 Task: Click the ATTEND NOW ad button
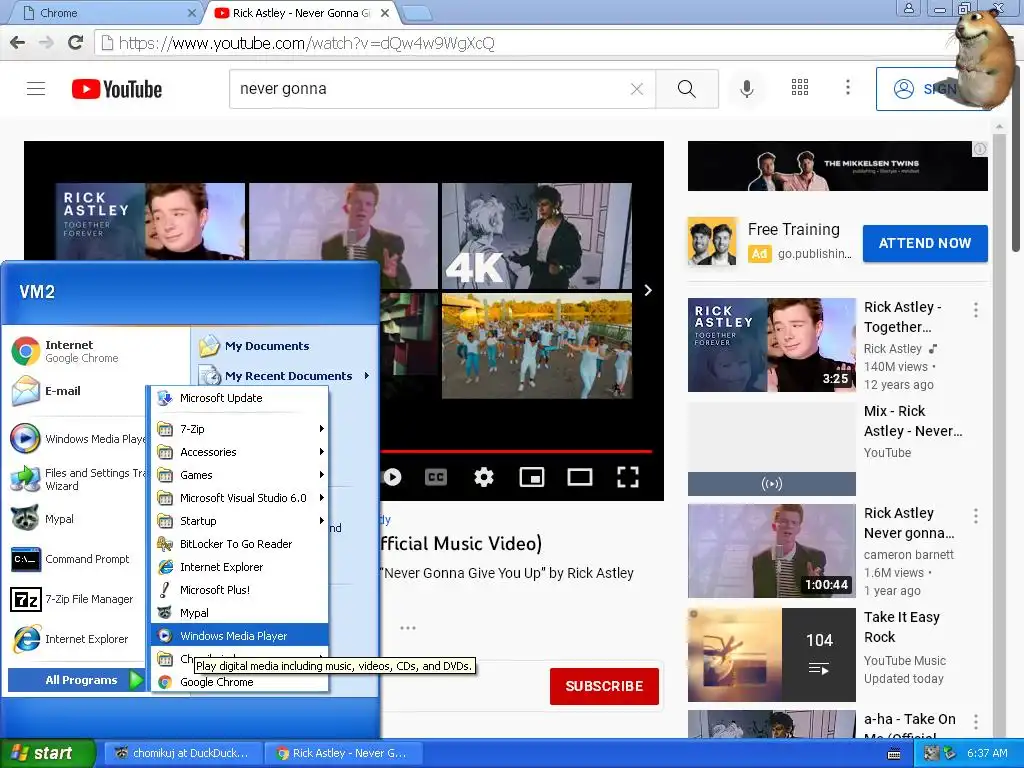click(925, 244)
